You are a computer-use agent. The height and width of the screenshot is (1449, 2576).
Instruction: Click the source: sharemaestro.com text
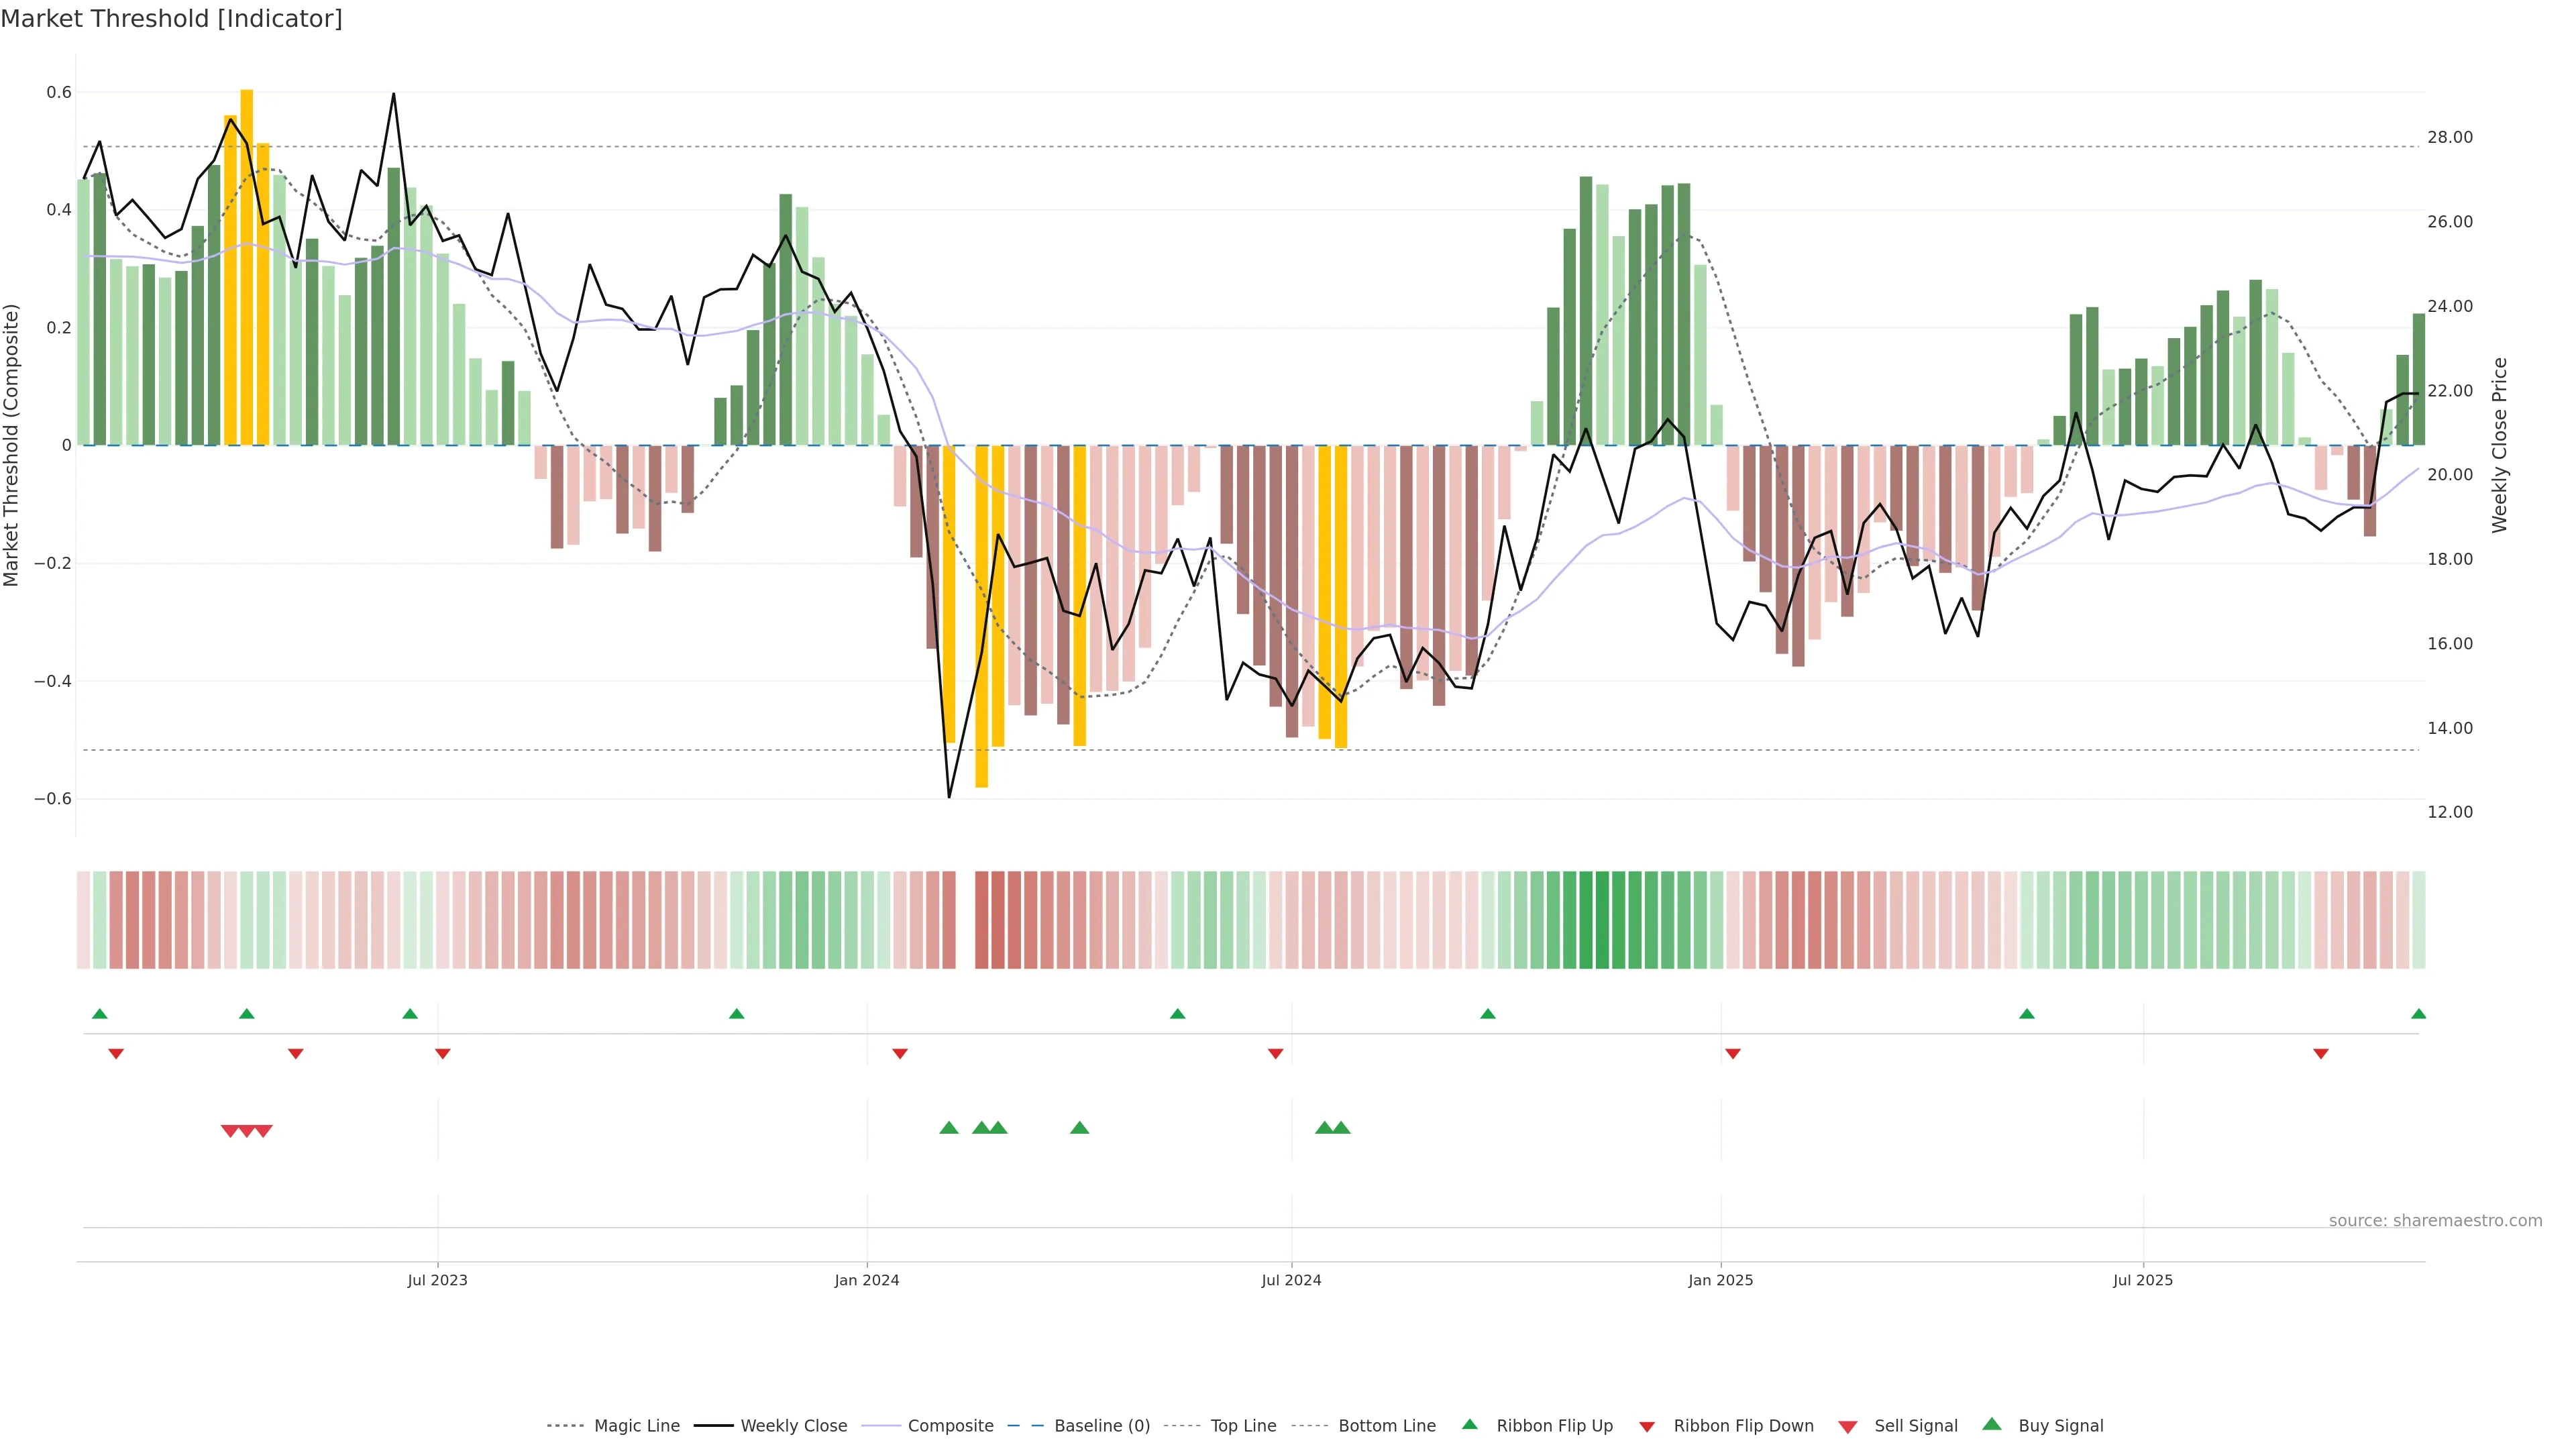[x=2435, y=1220]
